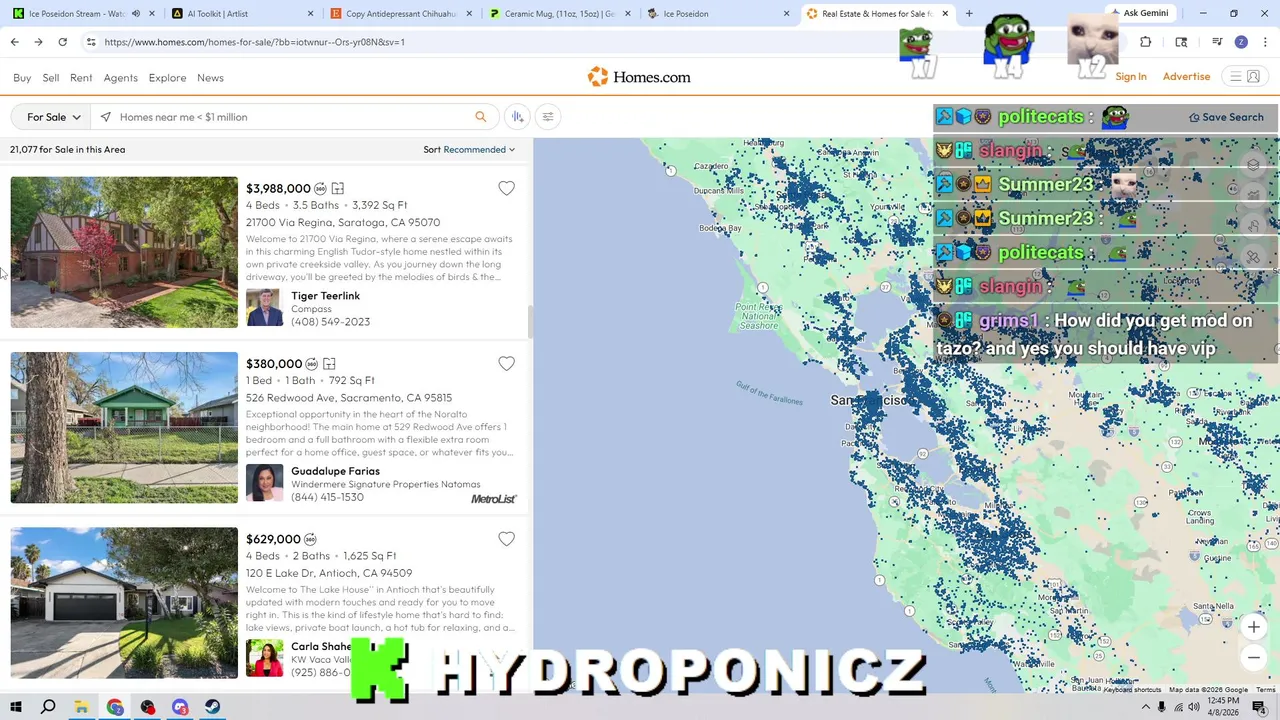Click the listings panel scrollbar

pos(529,322)
